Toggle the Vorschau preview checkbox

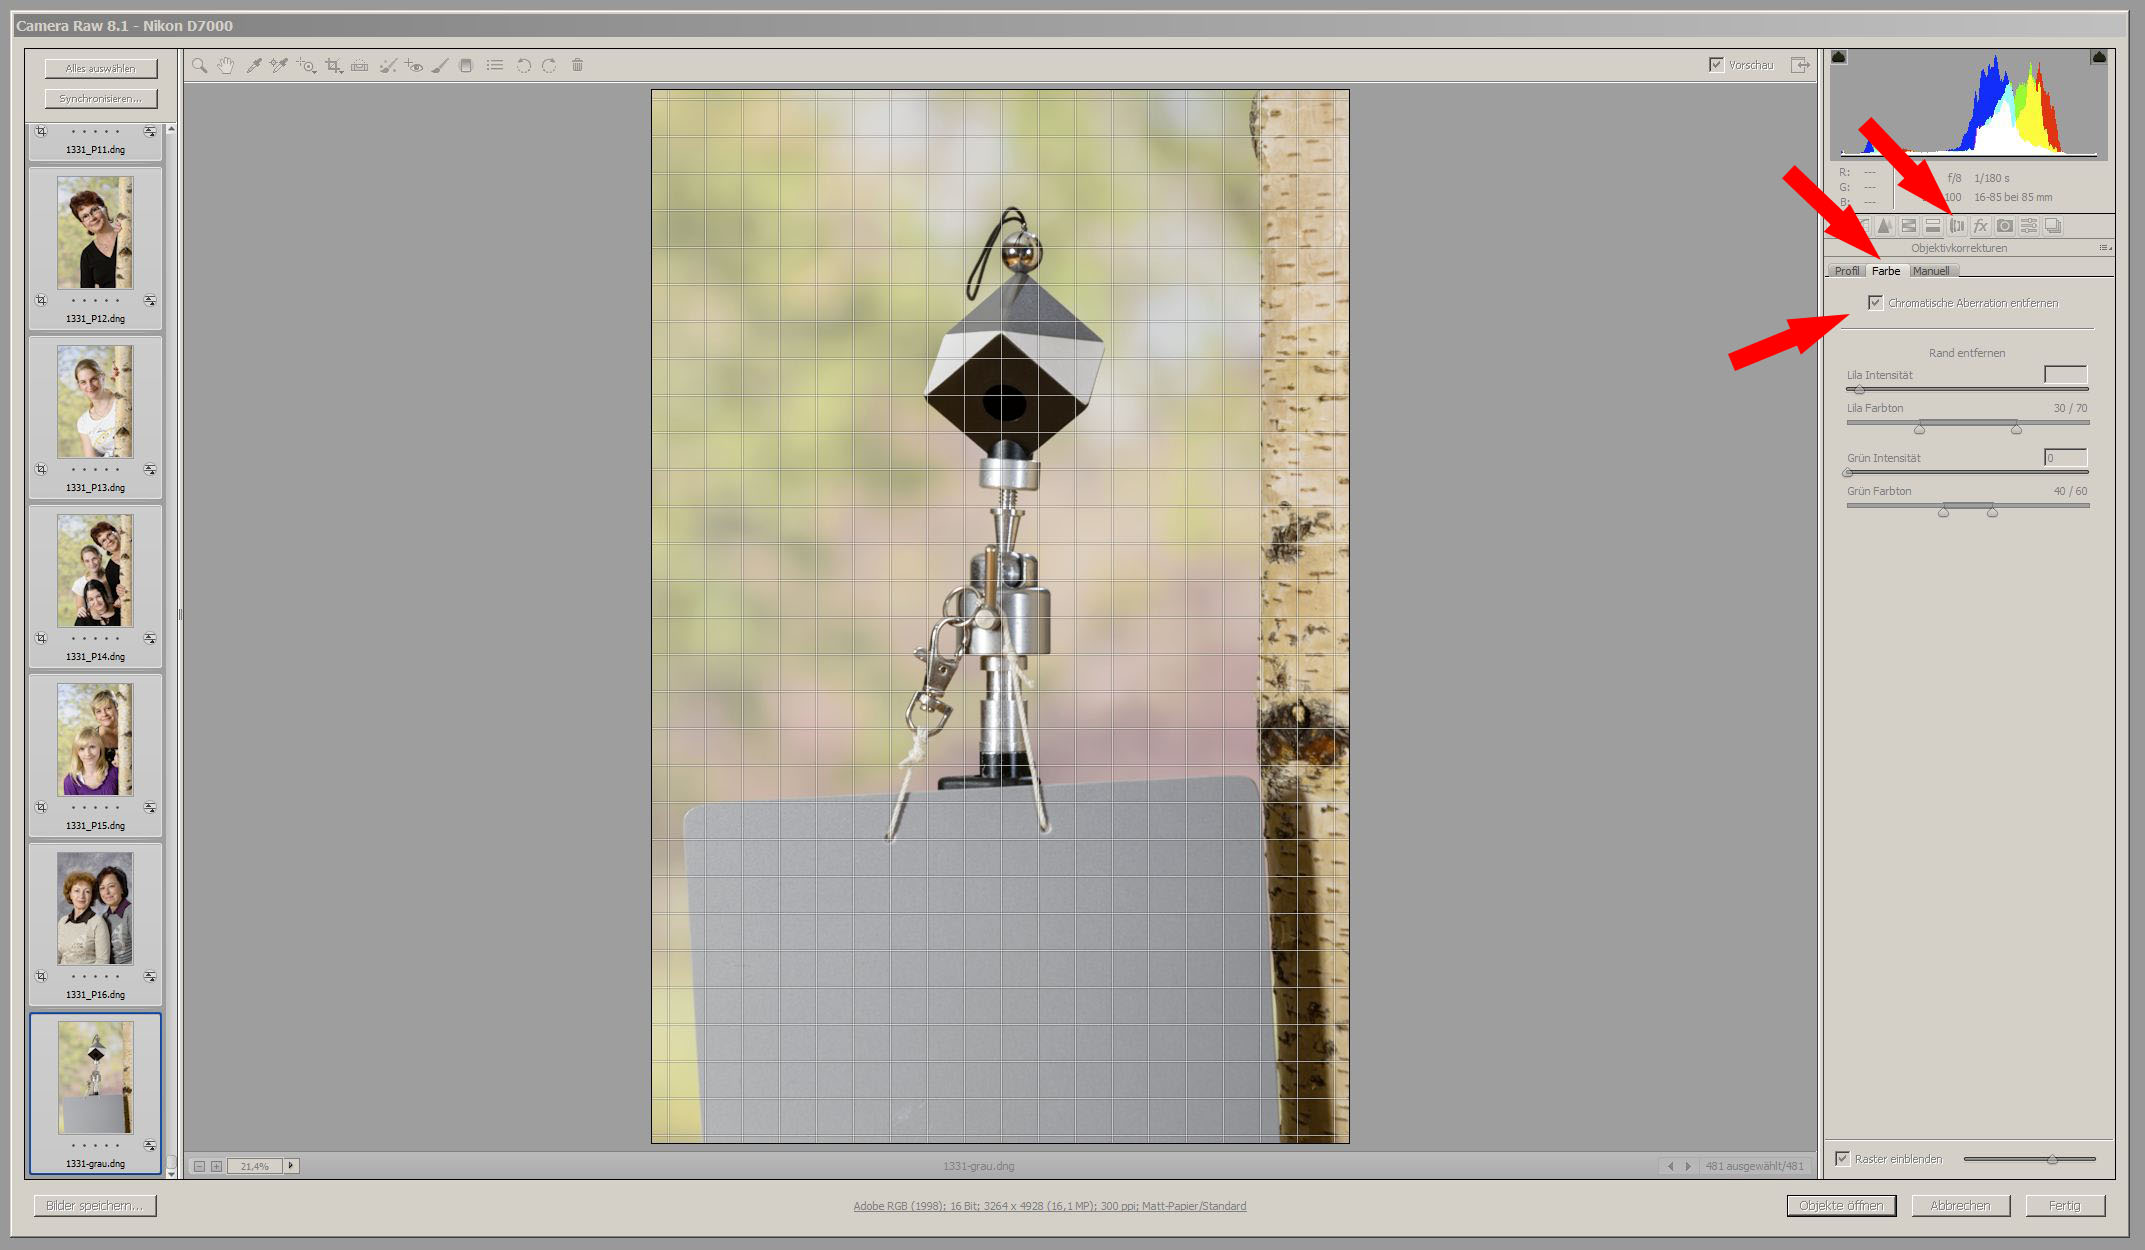click(1716, 65)
